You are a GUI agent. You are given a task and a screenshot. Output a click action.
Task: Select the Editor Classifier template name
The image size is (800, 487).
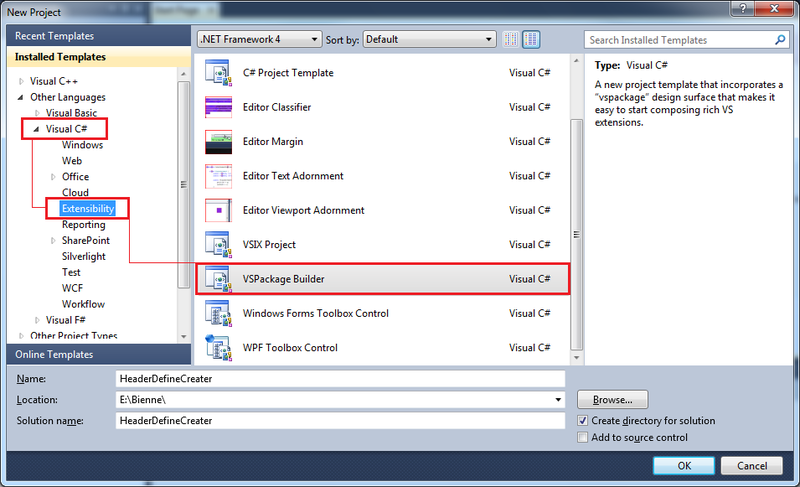coord(277,107)
